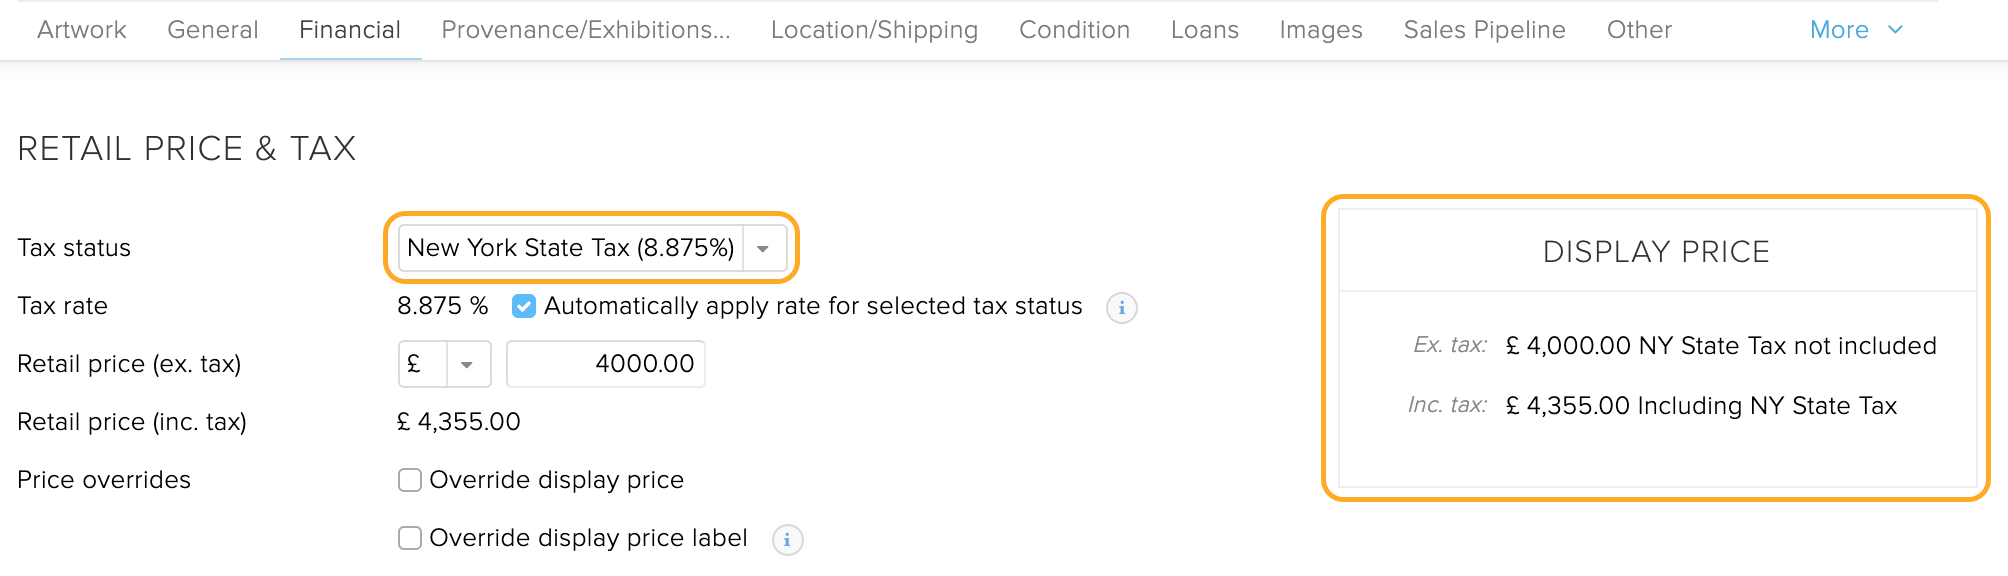Open the Sales Pipeline tab

click(x=1484, y=30)
